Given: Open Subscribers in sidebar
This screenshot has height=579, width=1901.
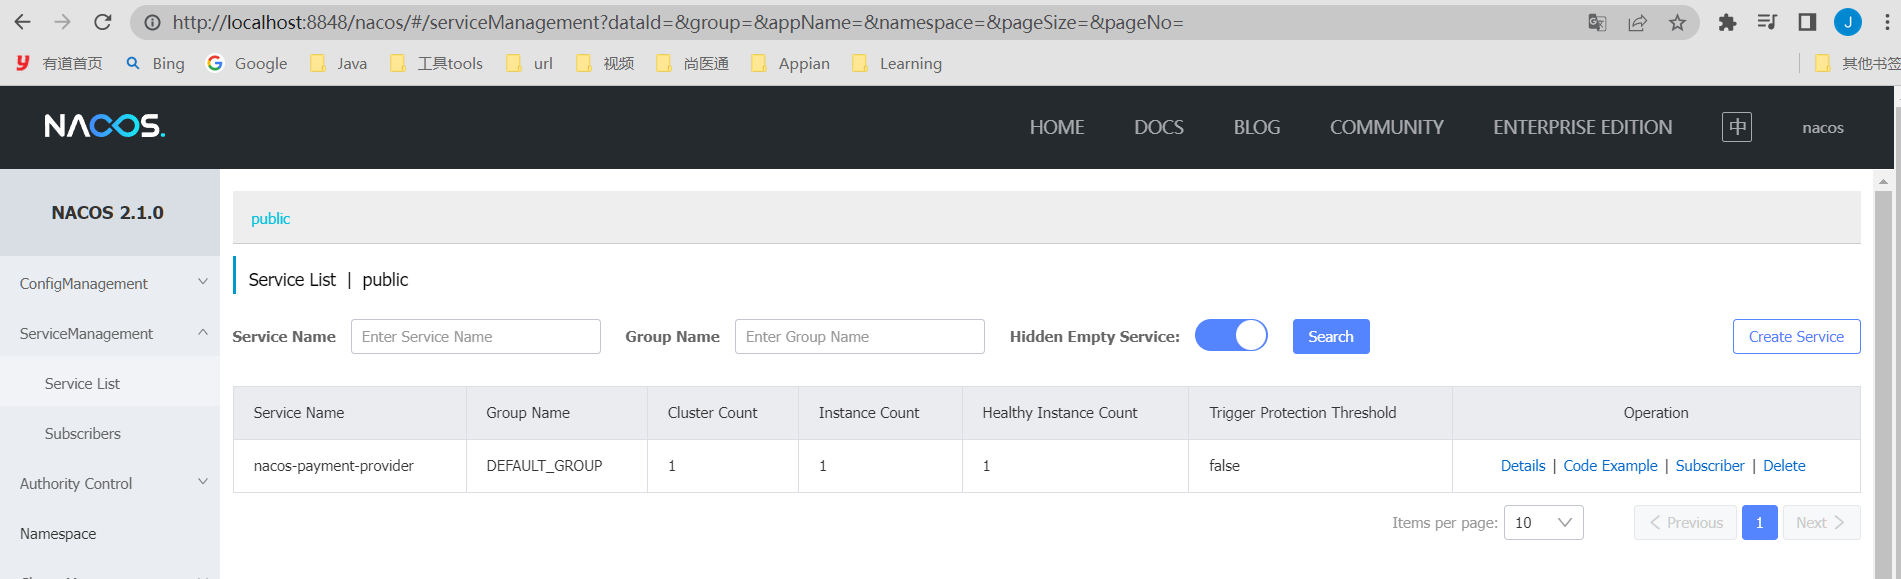Looking at the screenshot, I should pyautogui.click(x=110, y=433).
